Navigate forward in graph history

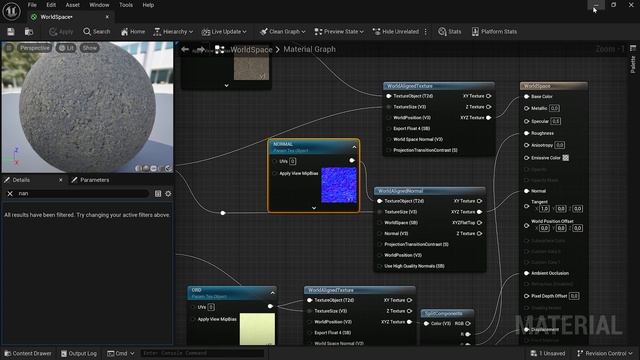[200, 49]
